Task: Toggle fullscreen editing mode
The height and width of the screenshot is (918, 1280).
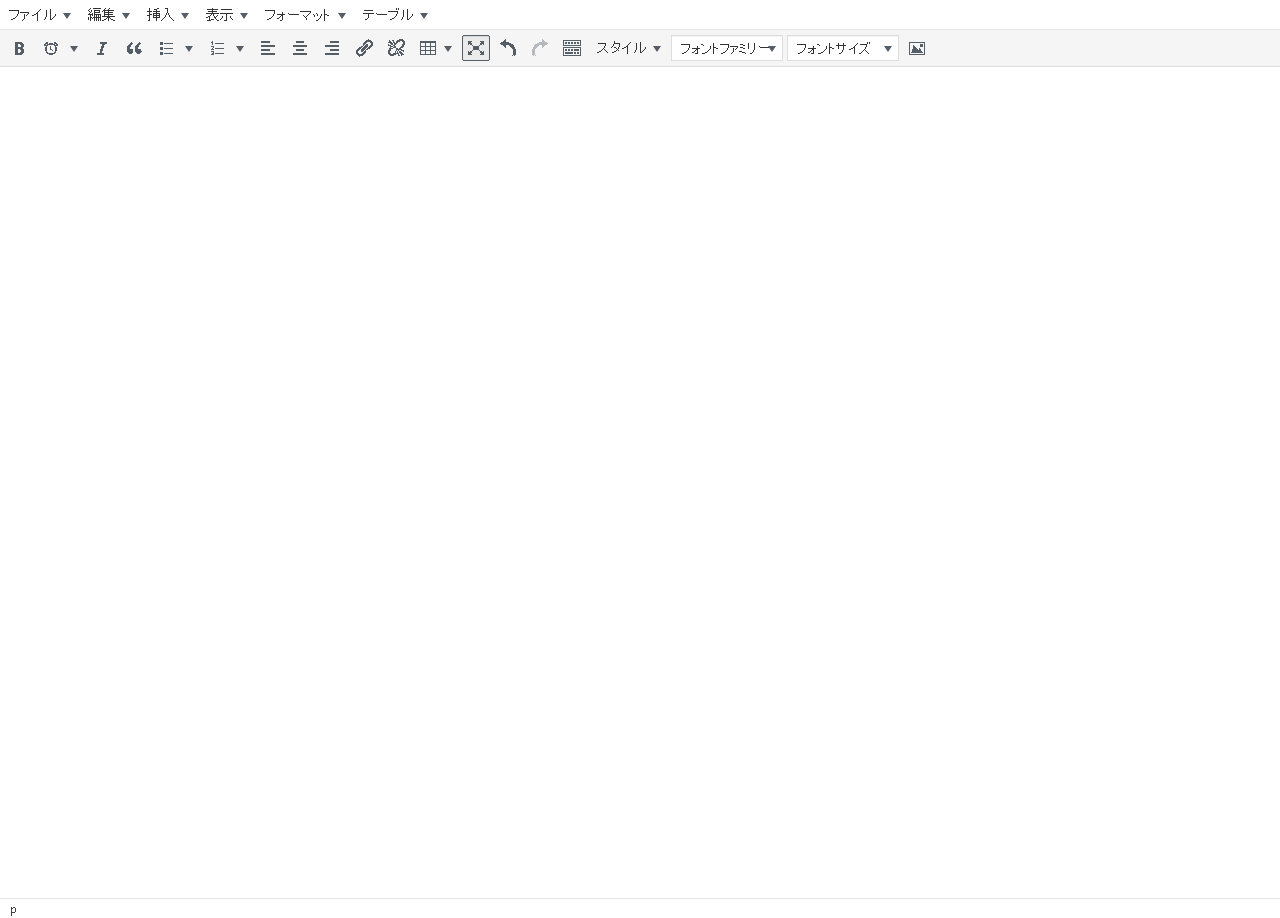Action: pyautogui.click(x=476, y=48)
